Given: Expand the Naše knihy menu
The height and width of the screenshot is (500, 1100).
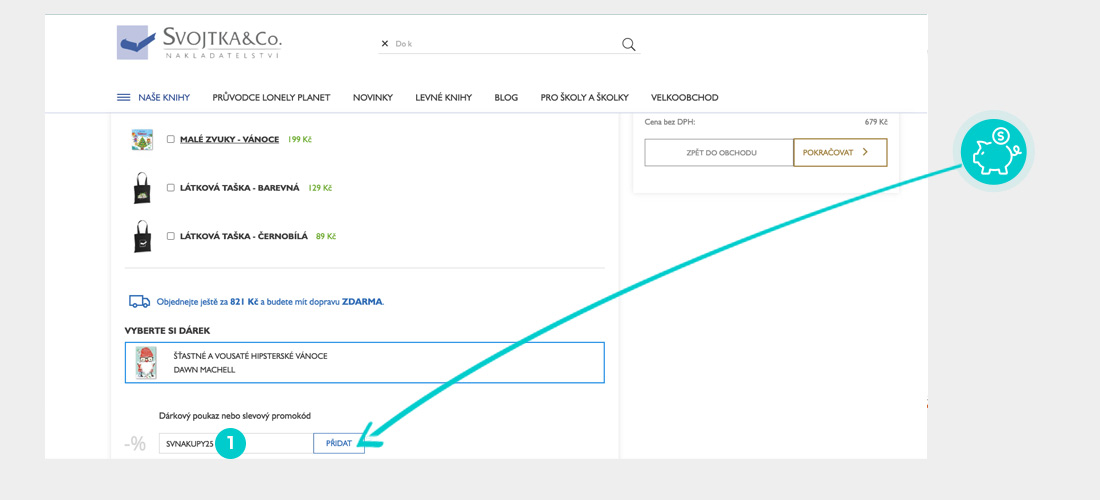Looking at the screenshot, I should pyautogui.click(x=163, y=98).
